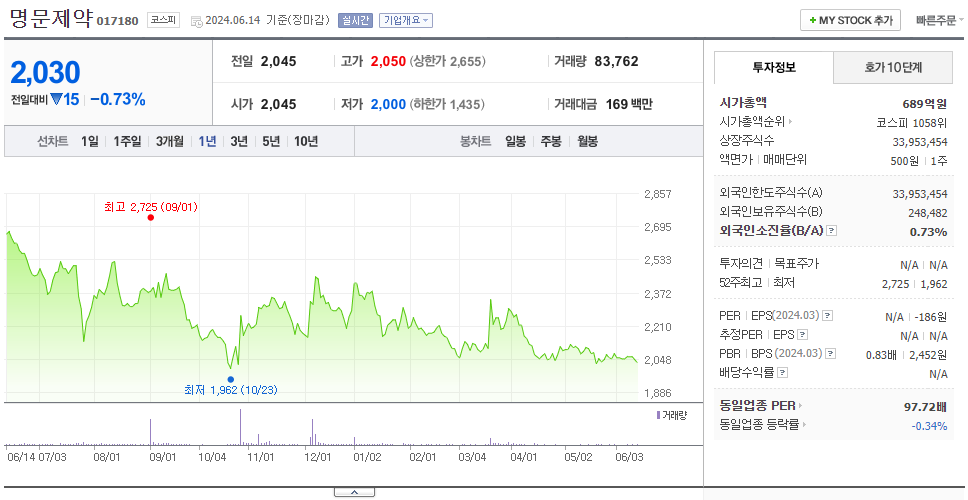Click the 0.83배 PBR value
968x500 pixels.
(881, 355)
